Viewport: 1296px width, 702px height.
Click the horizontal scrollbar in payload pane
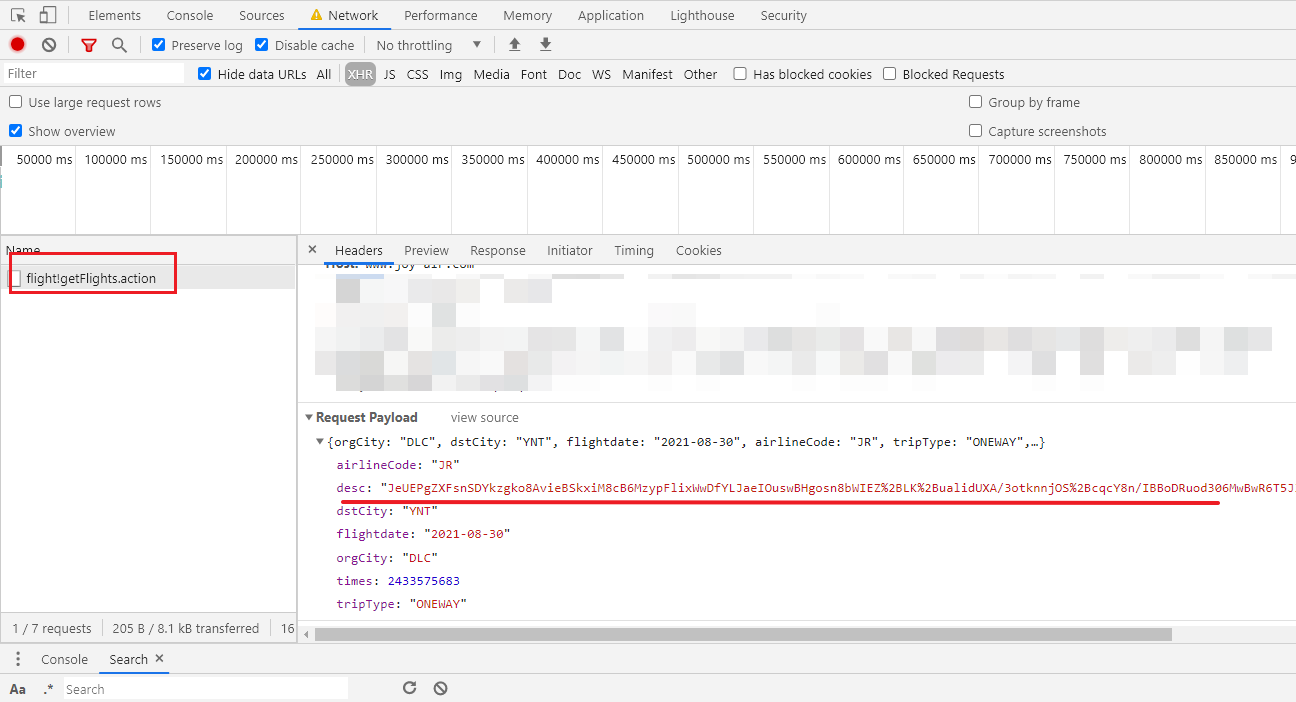[743, 634]
